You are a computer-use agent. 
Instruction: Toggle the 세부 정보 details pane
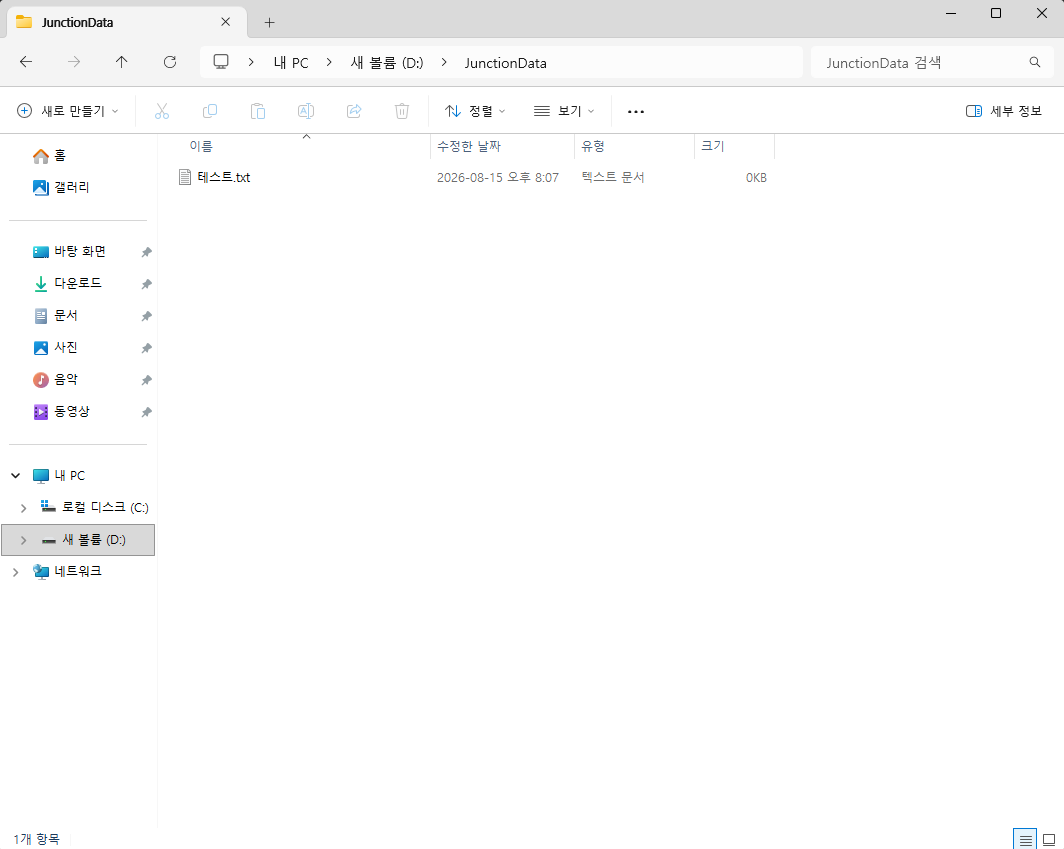[x=1004, y=111]
